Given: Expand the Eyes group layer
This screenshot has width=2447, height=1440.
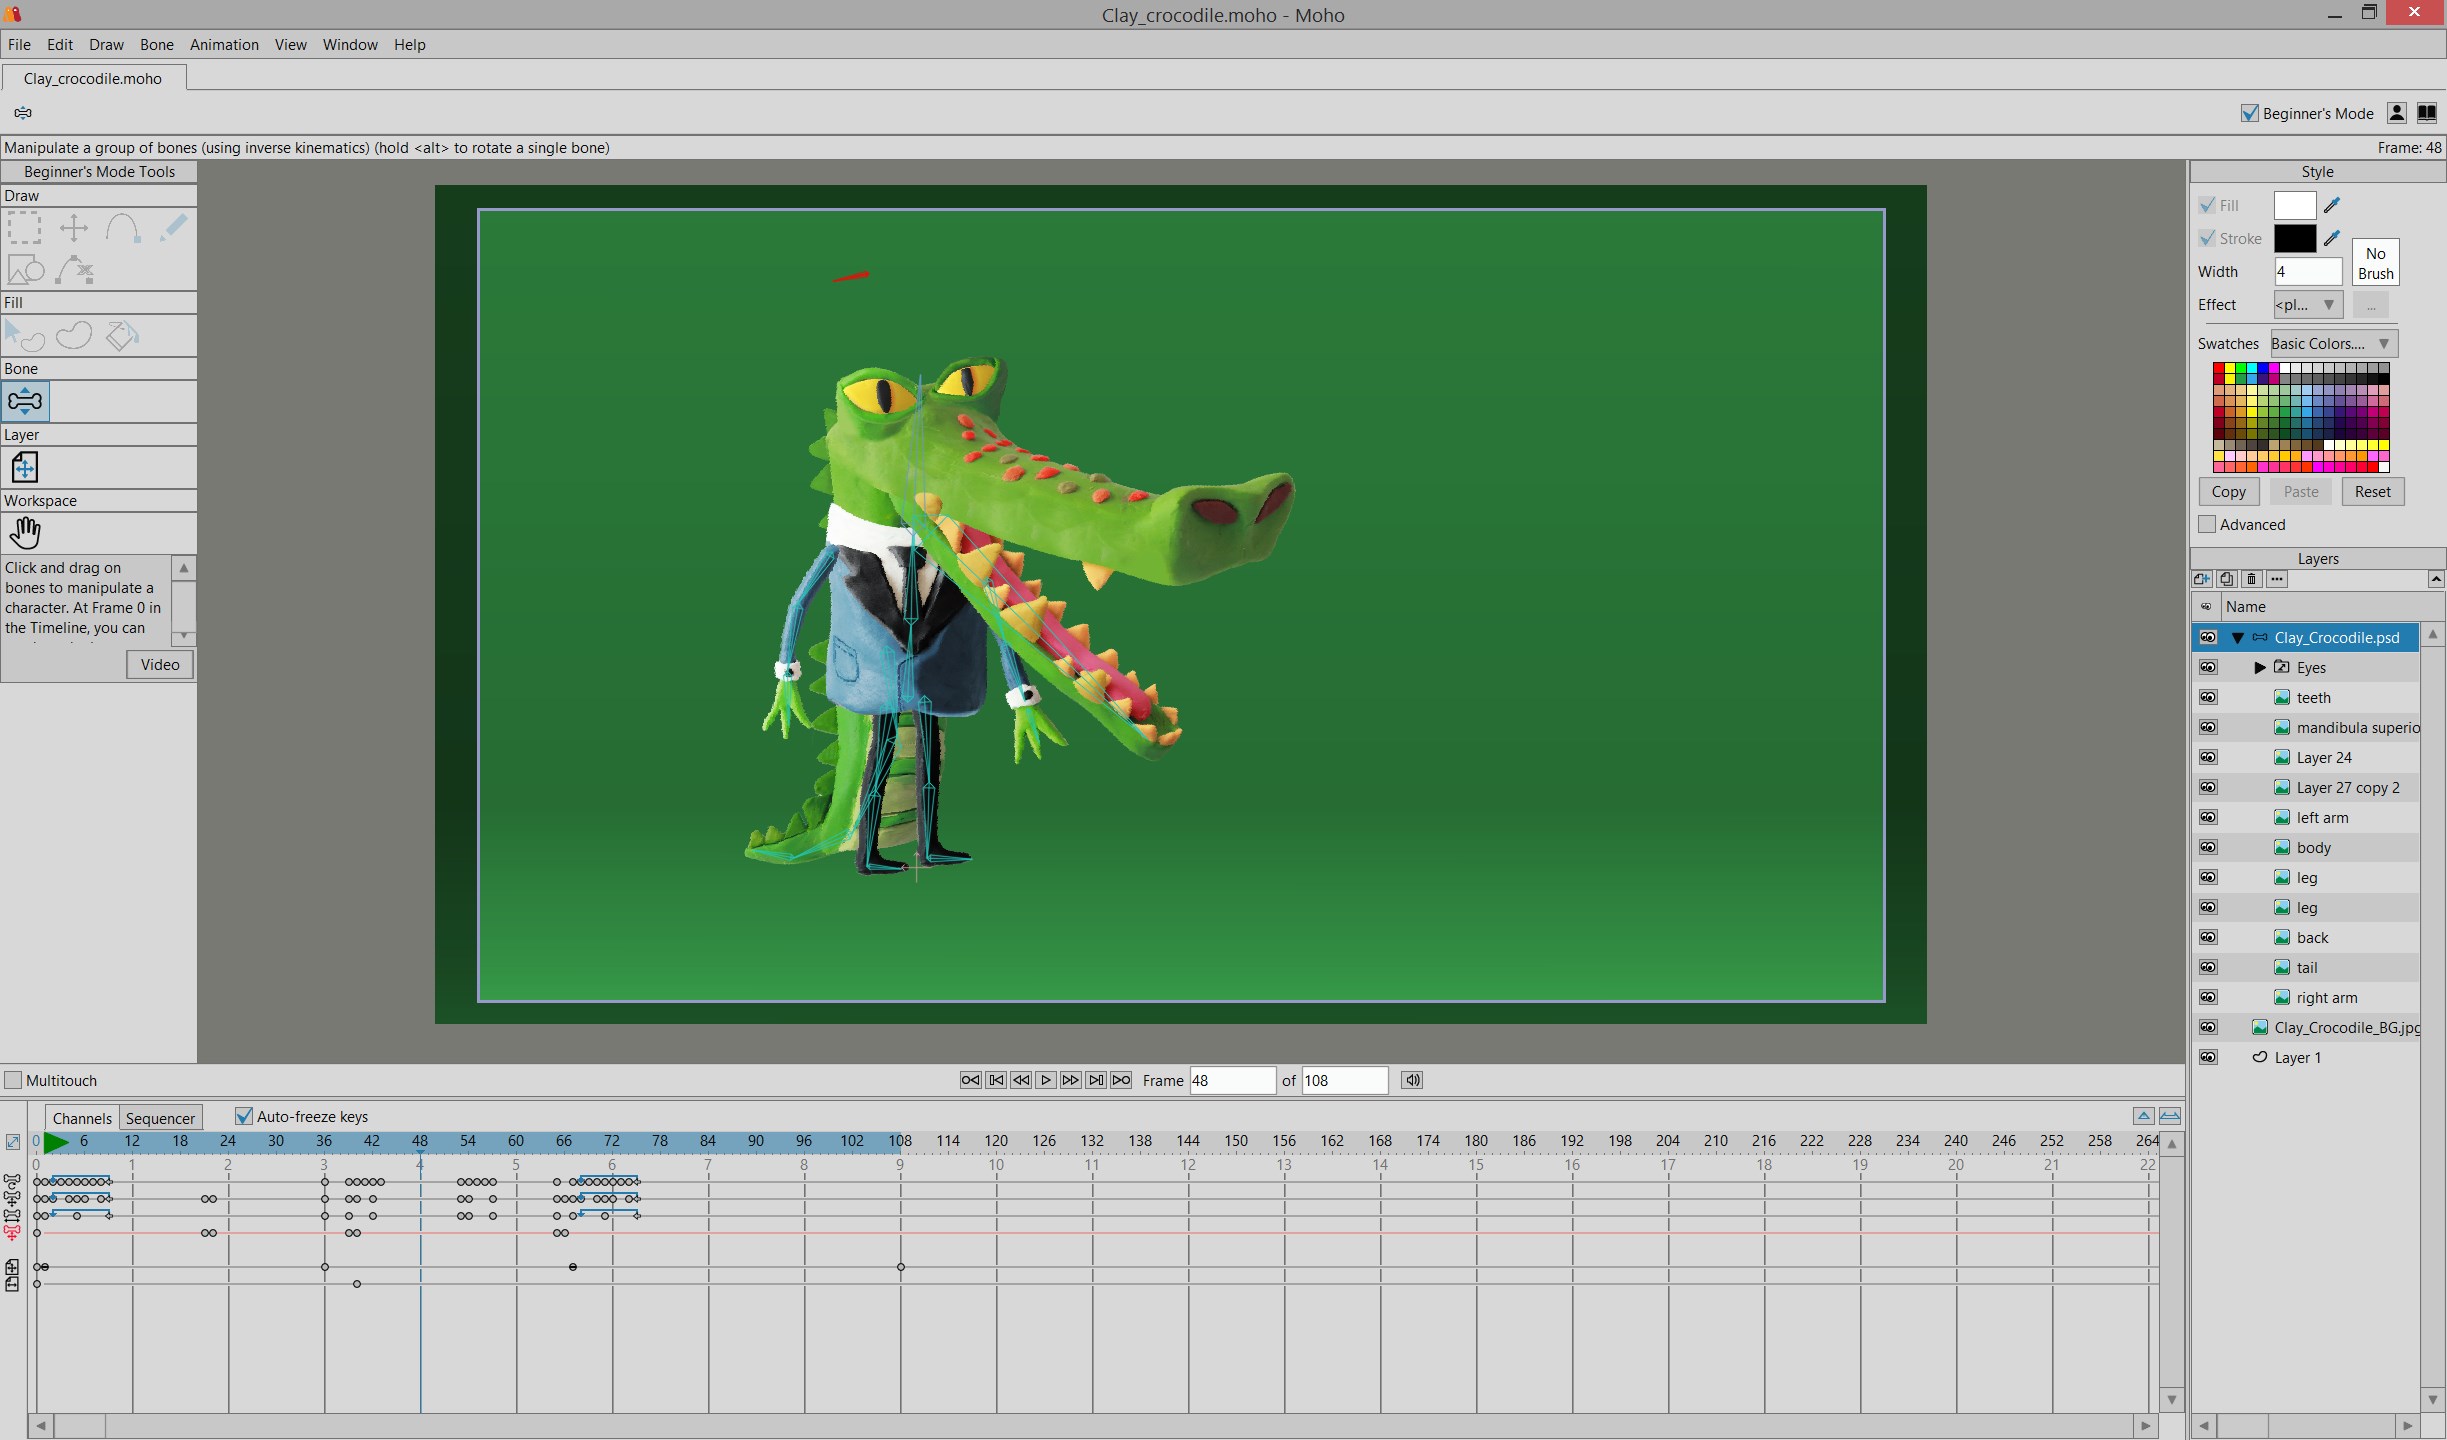Looking at the screenshot, I should [x=2260, y=668].
